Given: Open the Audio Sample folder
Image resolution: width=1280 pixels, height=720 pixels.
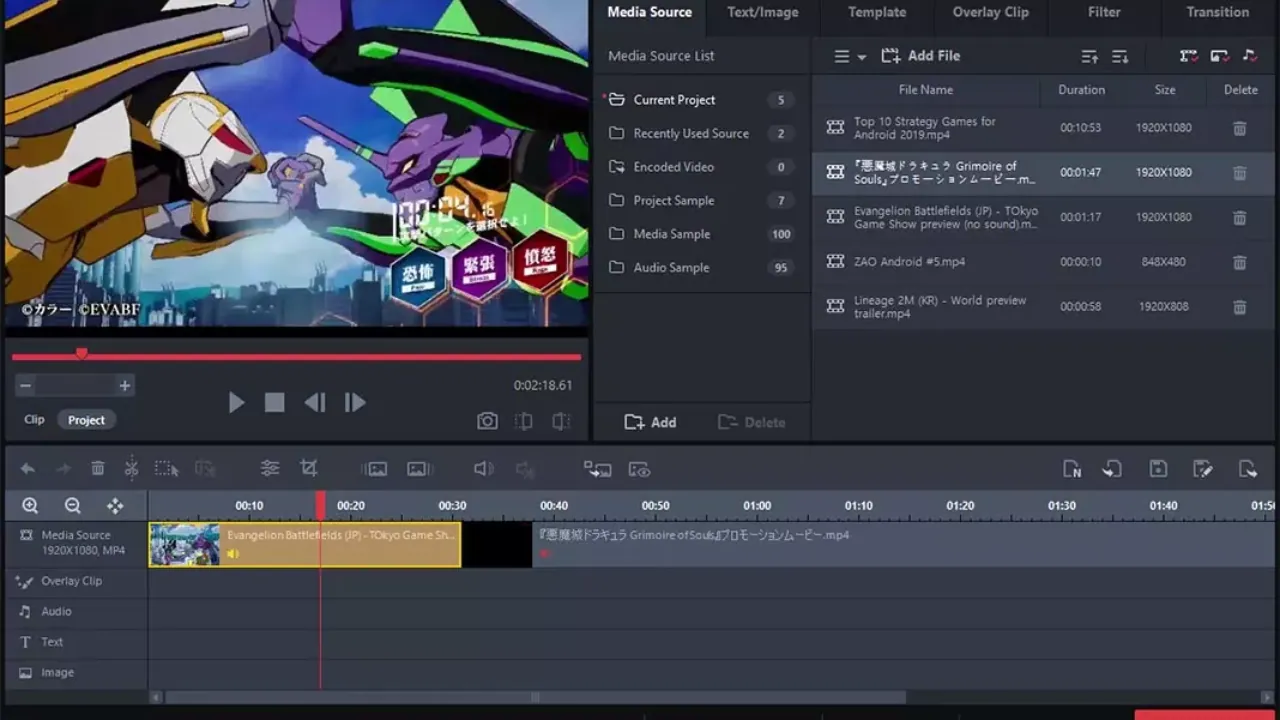Looking at the screenshot, I should point(702,267).
